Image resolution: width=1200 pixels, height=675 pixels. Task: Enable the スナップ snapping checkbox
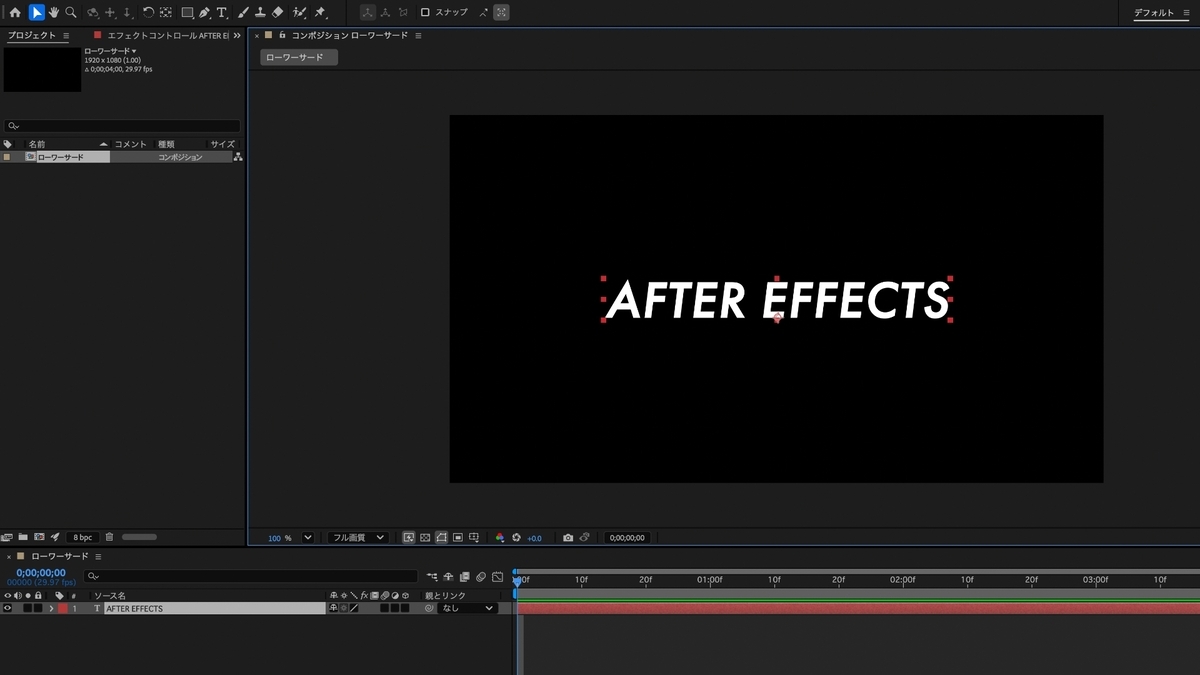(425, 12)
